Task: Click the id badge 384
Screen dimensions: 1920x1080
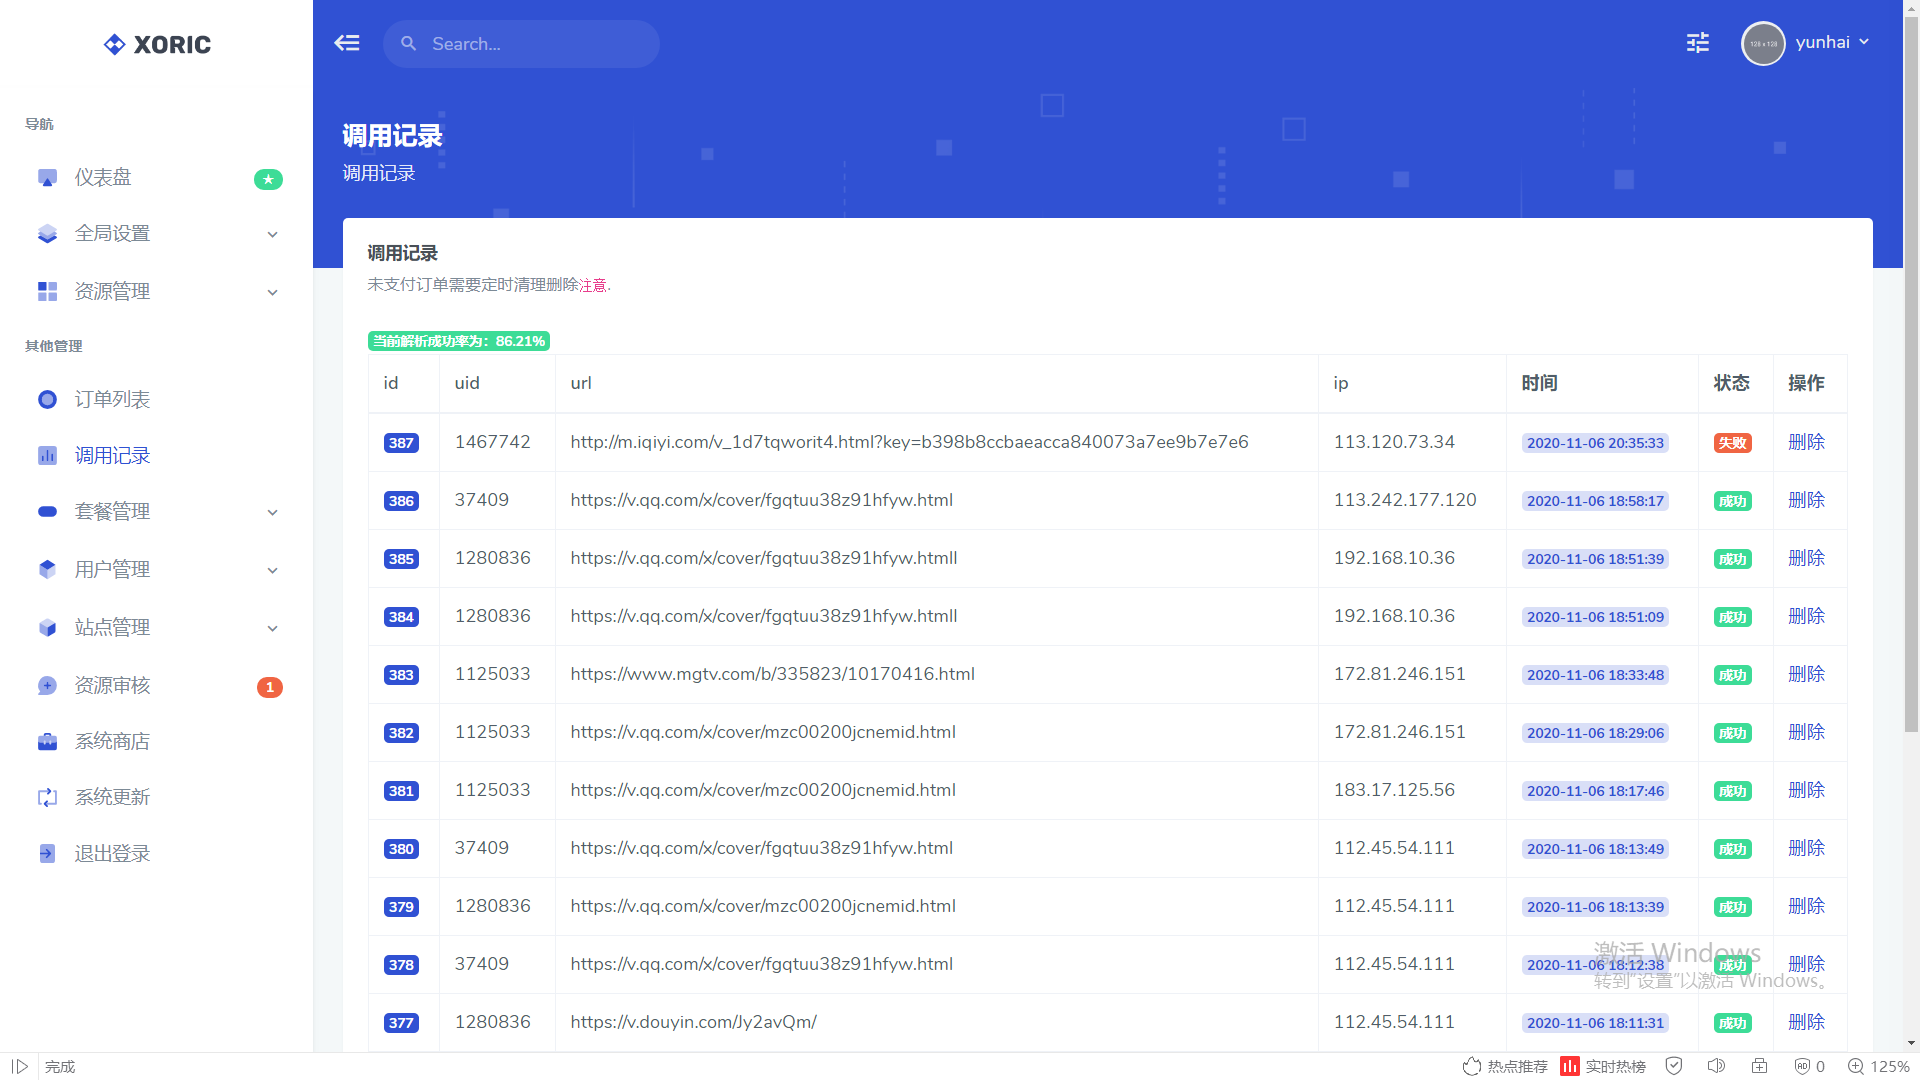Action: click(401, 617)
